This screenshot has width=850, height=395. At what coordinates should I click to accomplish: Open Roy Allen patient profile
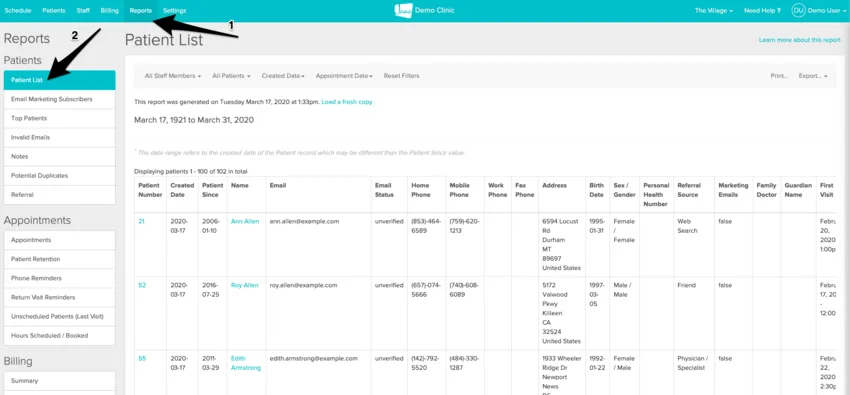pyautogui.click(x=245, y=285)
